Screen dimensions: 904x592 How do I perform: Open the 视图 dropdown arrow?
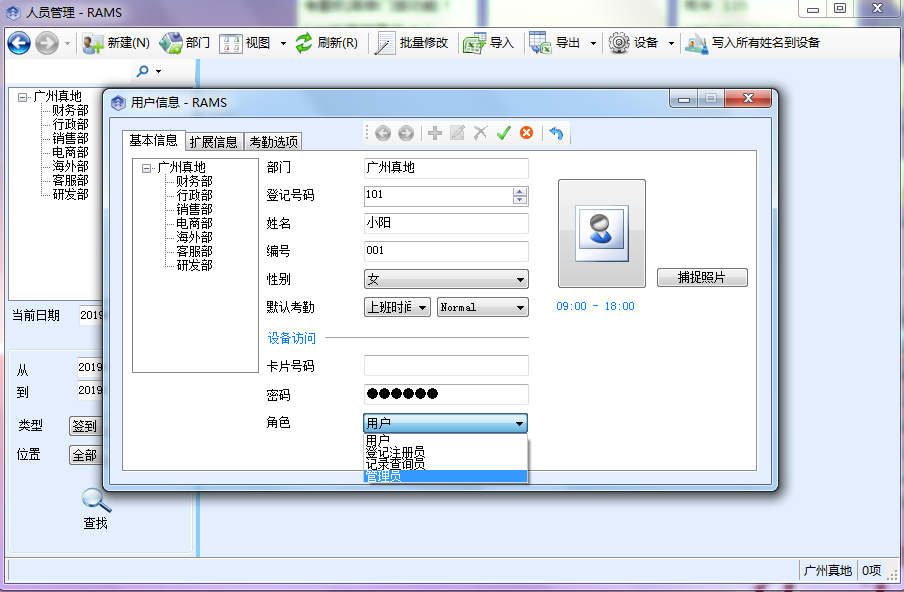[x=283, y=43]
